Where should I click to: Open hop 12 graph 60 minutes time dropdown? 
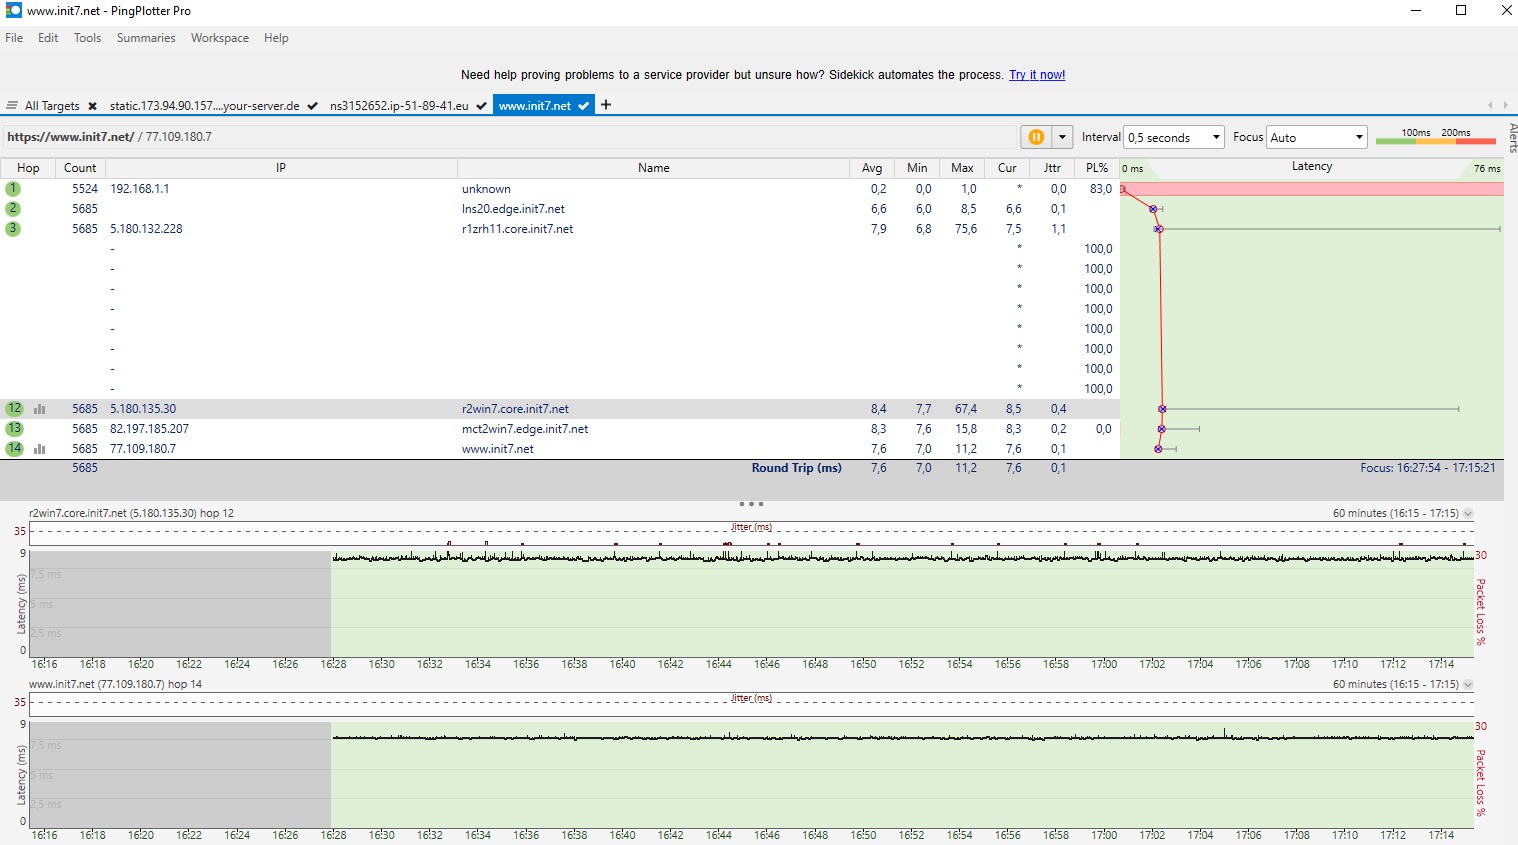(1467, 513)
